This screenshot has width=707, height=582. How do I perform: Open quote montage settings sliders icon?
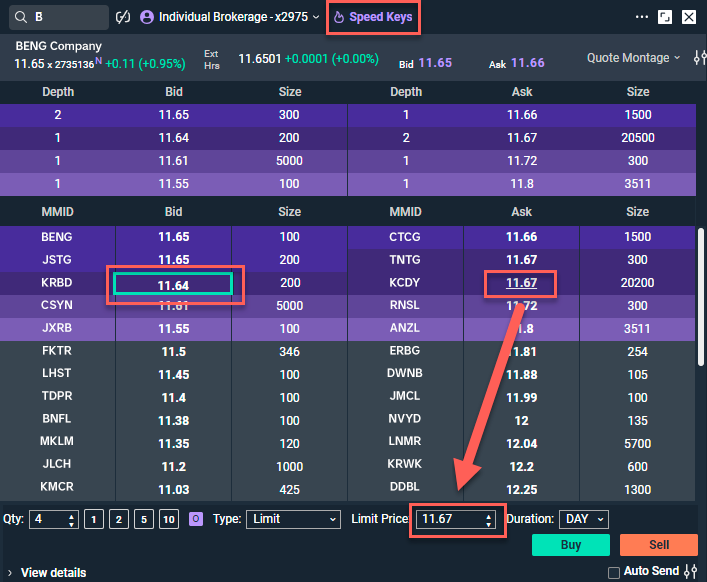coord(699,58)
